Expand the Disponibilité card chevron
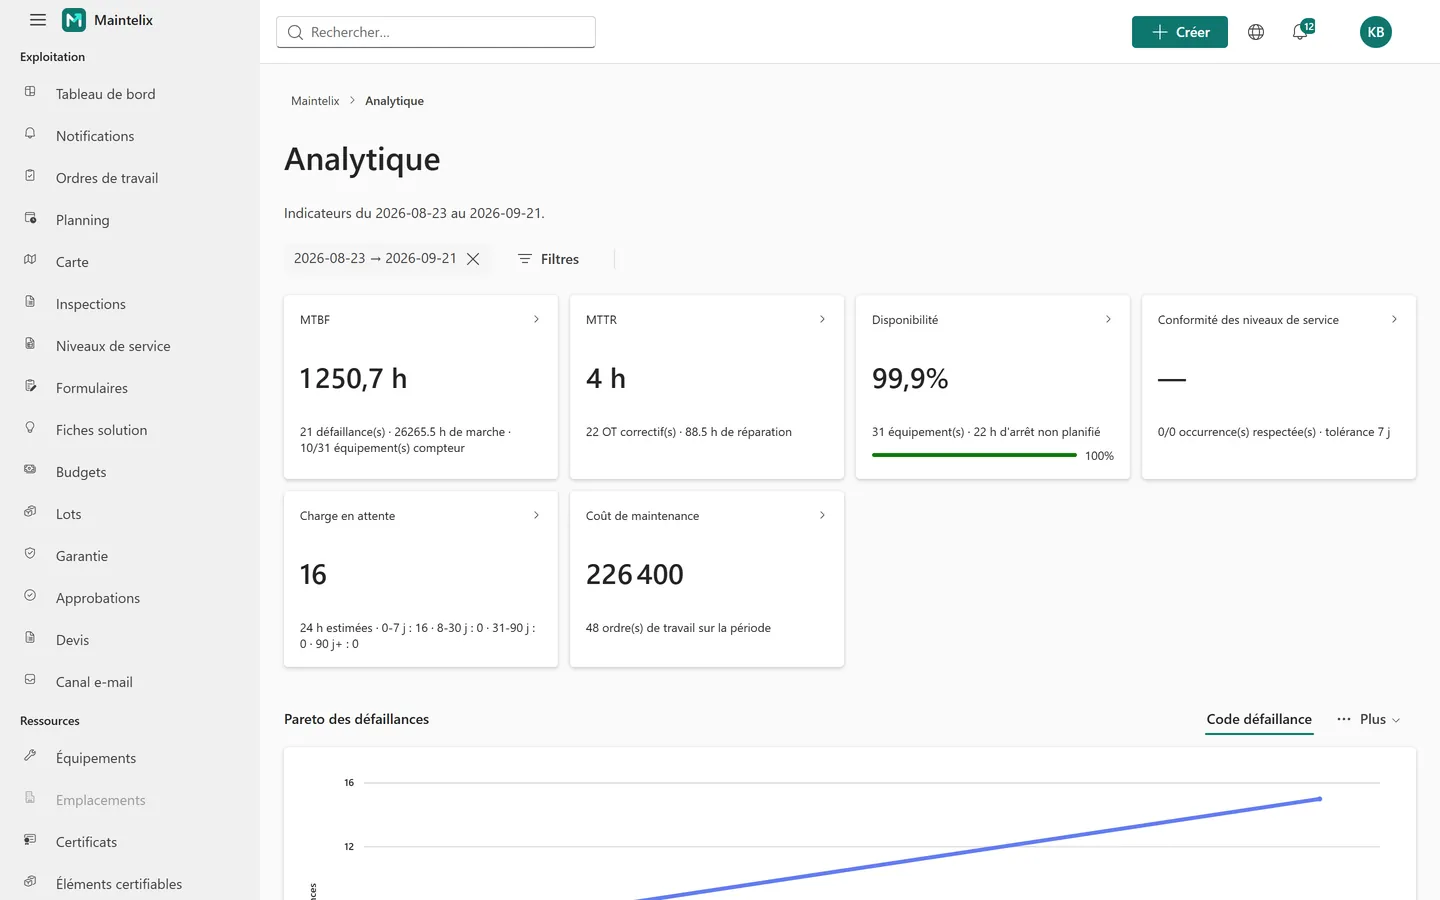 [x=1108, y=319]
